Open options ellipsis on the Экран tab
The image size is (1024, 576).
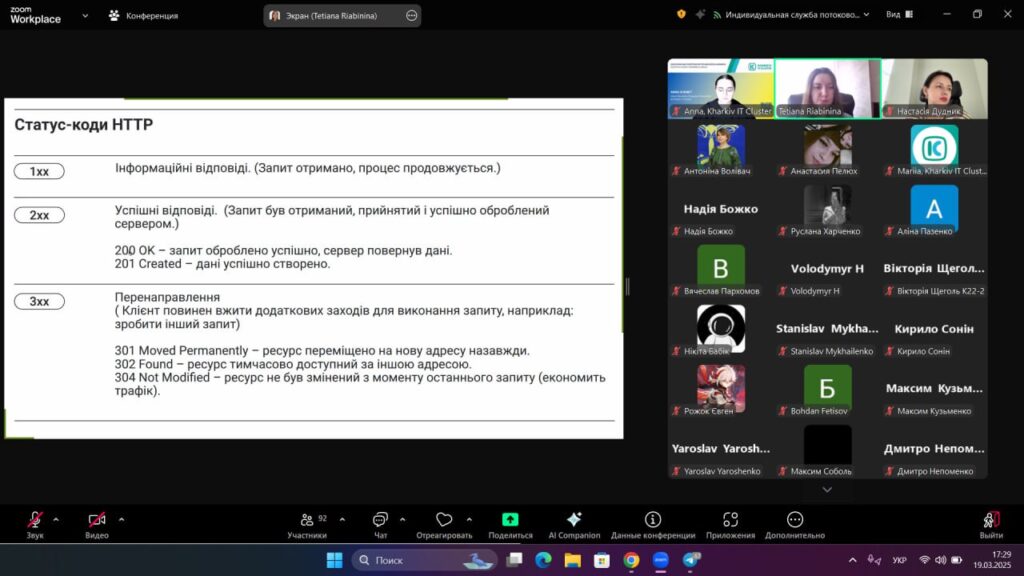(411, 16)
